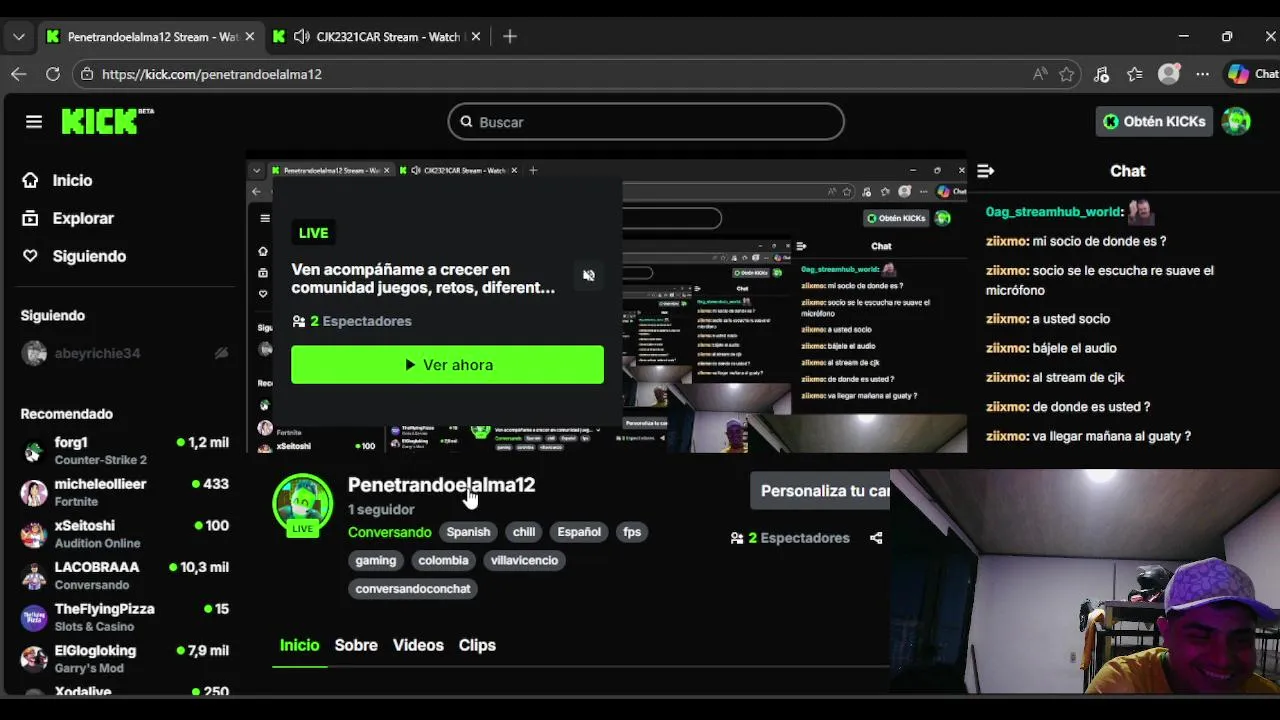Click the Penetrandoelalma12 channel avatar

[x=302, y=503]
